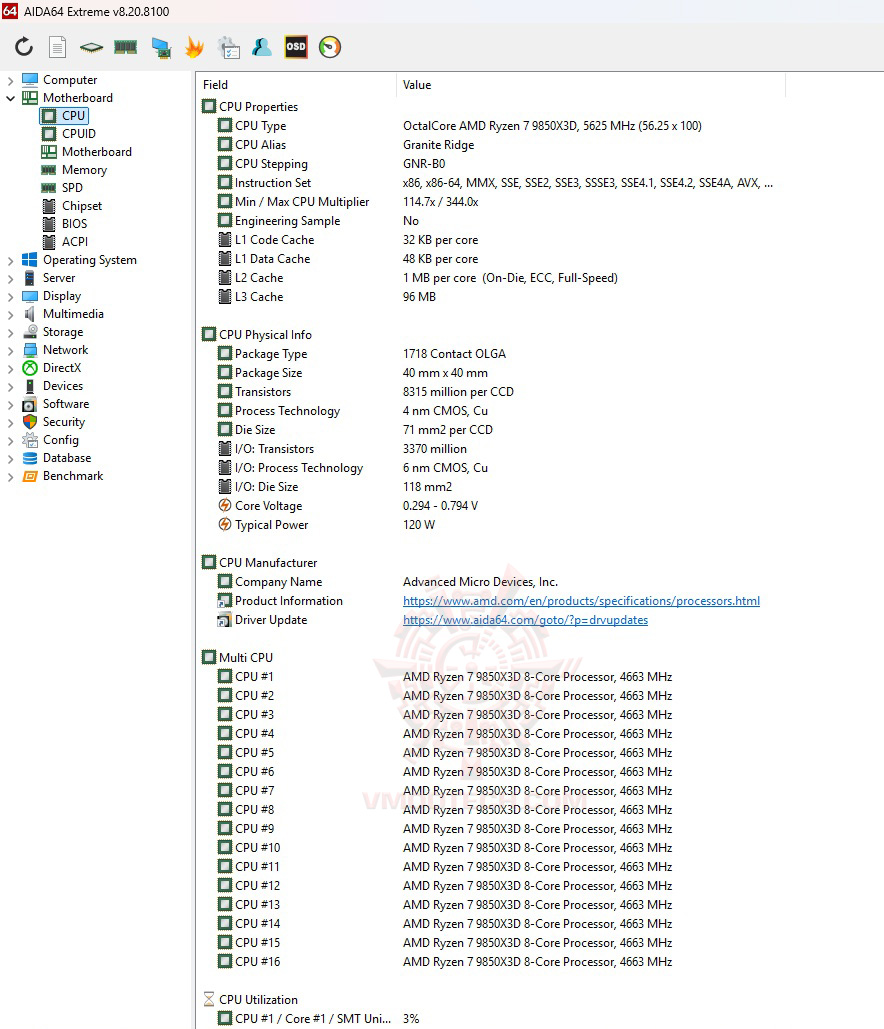Click the Windows logo Operating System icon
The width and height of the screenshot is (884, 1029).
click(x=30, y=260)
